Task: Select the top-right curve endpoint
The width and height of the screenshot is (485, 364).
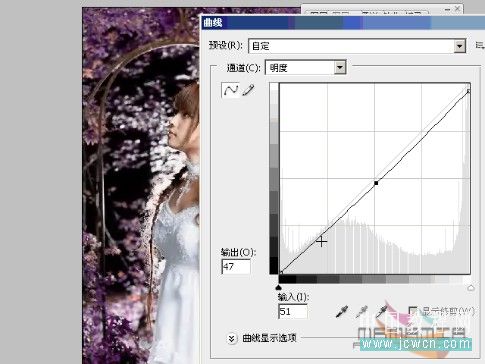Action: pos(469,91)
